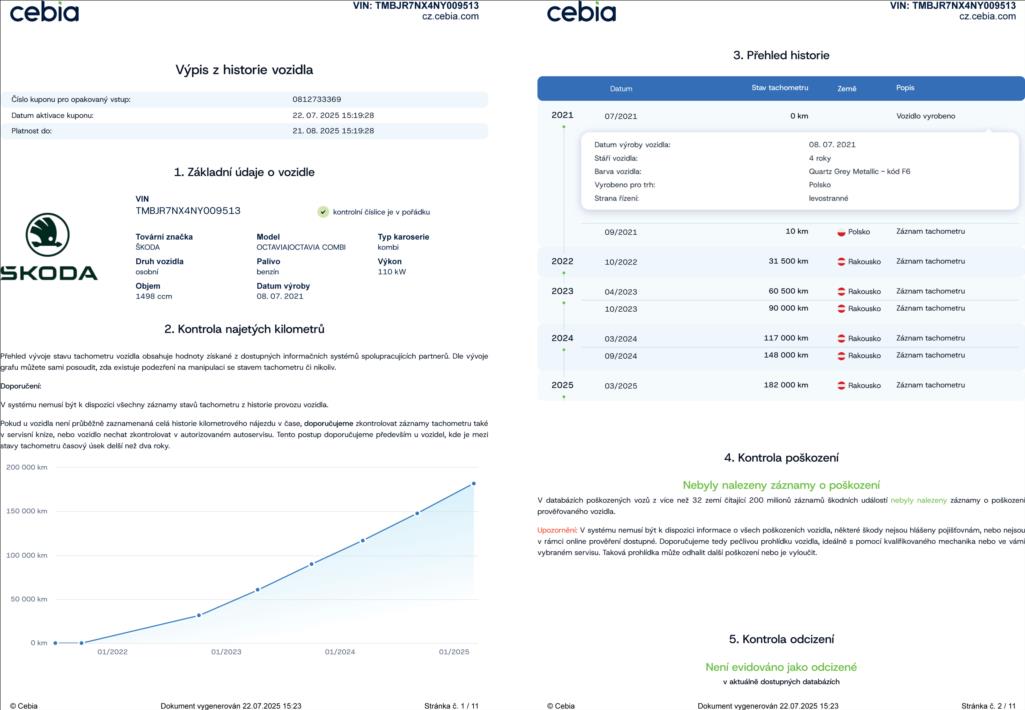Select the 2021 year marker in the history timeline
The image size is (1025, 710).
pyautogui.click(x=562, y=115)
